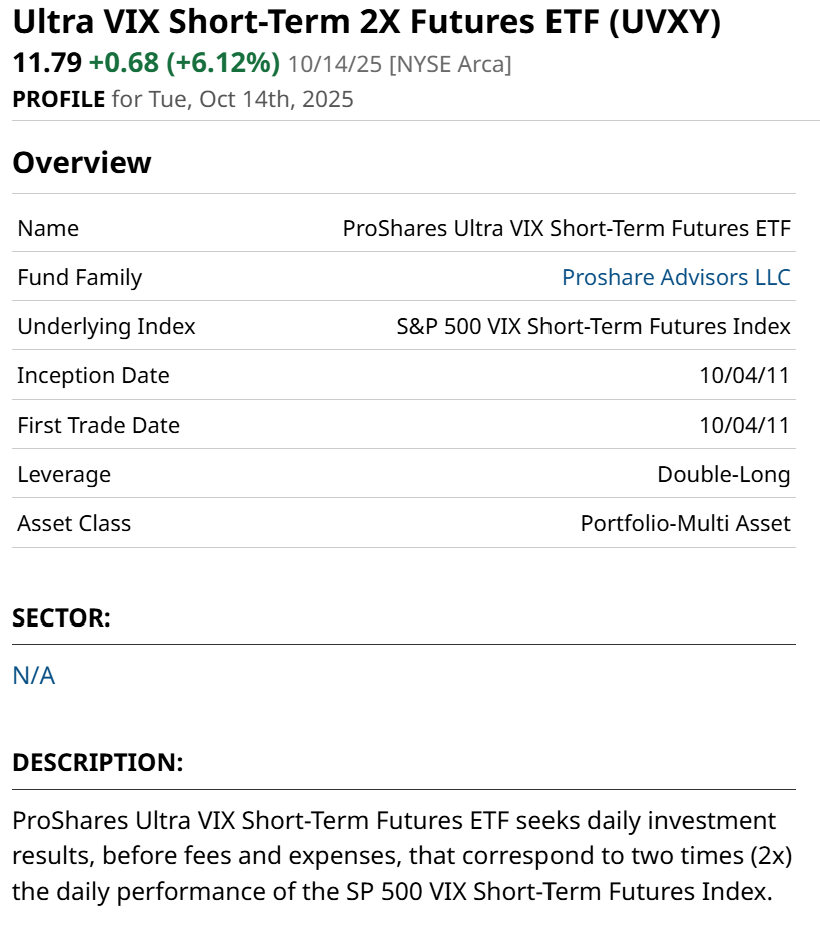820x932 pixels.
Task: Click the Inception Date row label
Action: [x=93, y=375]
